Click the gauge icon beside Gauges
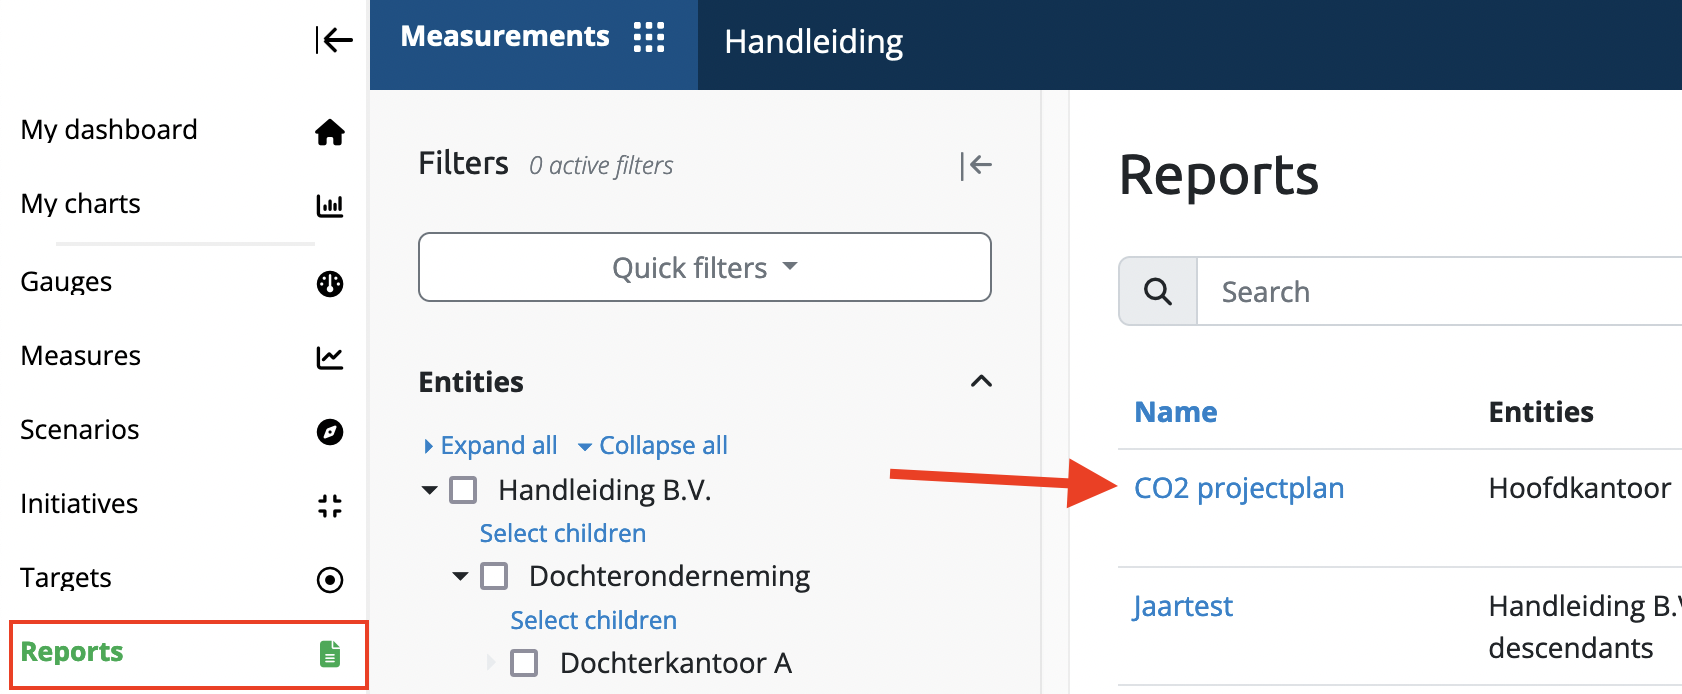This screenshot has width=1682, height=694. [330, 284]
